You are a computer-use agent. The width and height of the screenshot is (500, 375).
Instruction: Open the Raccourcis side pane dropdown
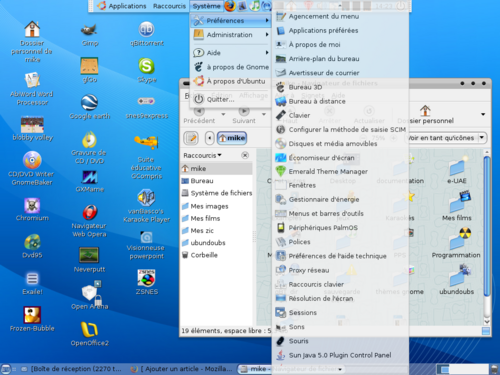coord(202,155)
